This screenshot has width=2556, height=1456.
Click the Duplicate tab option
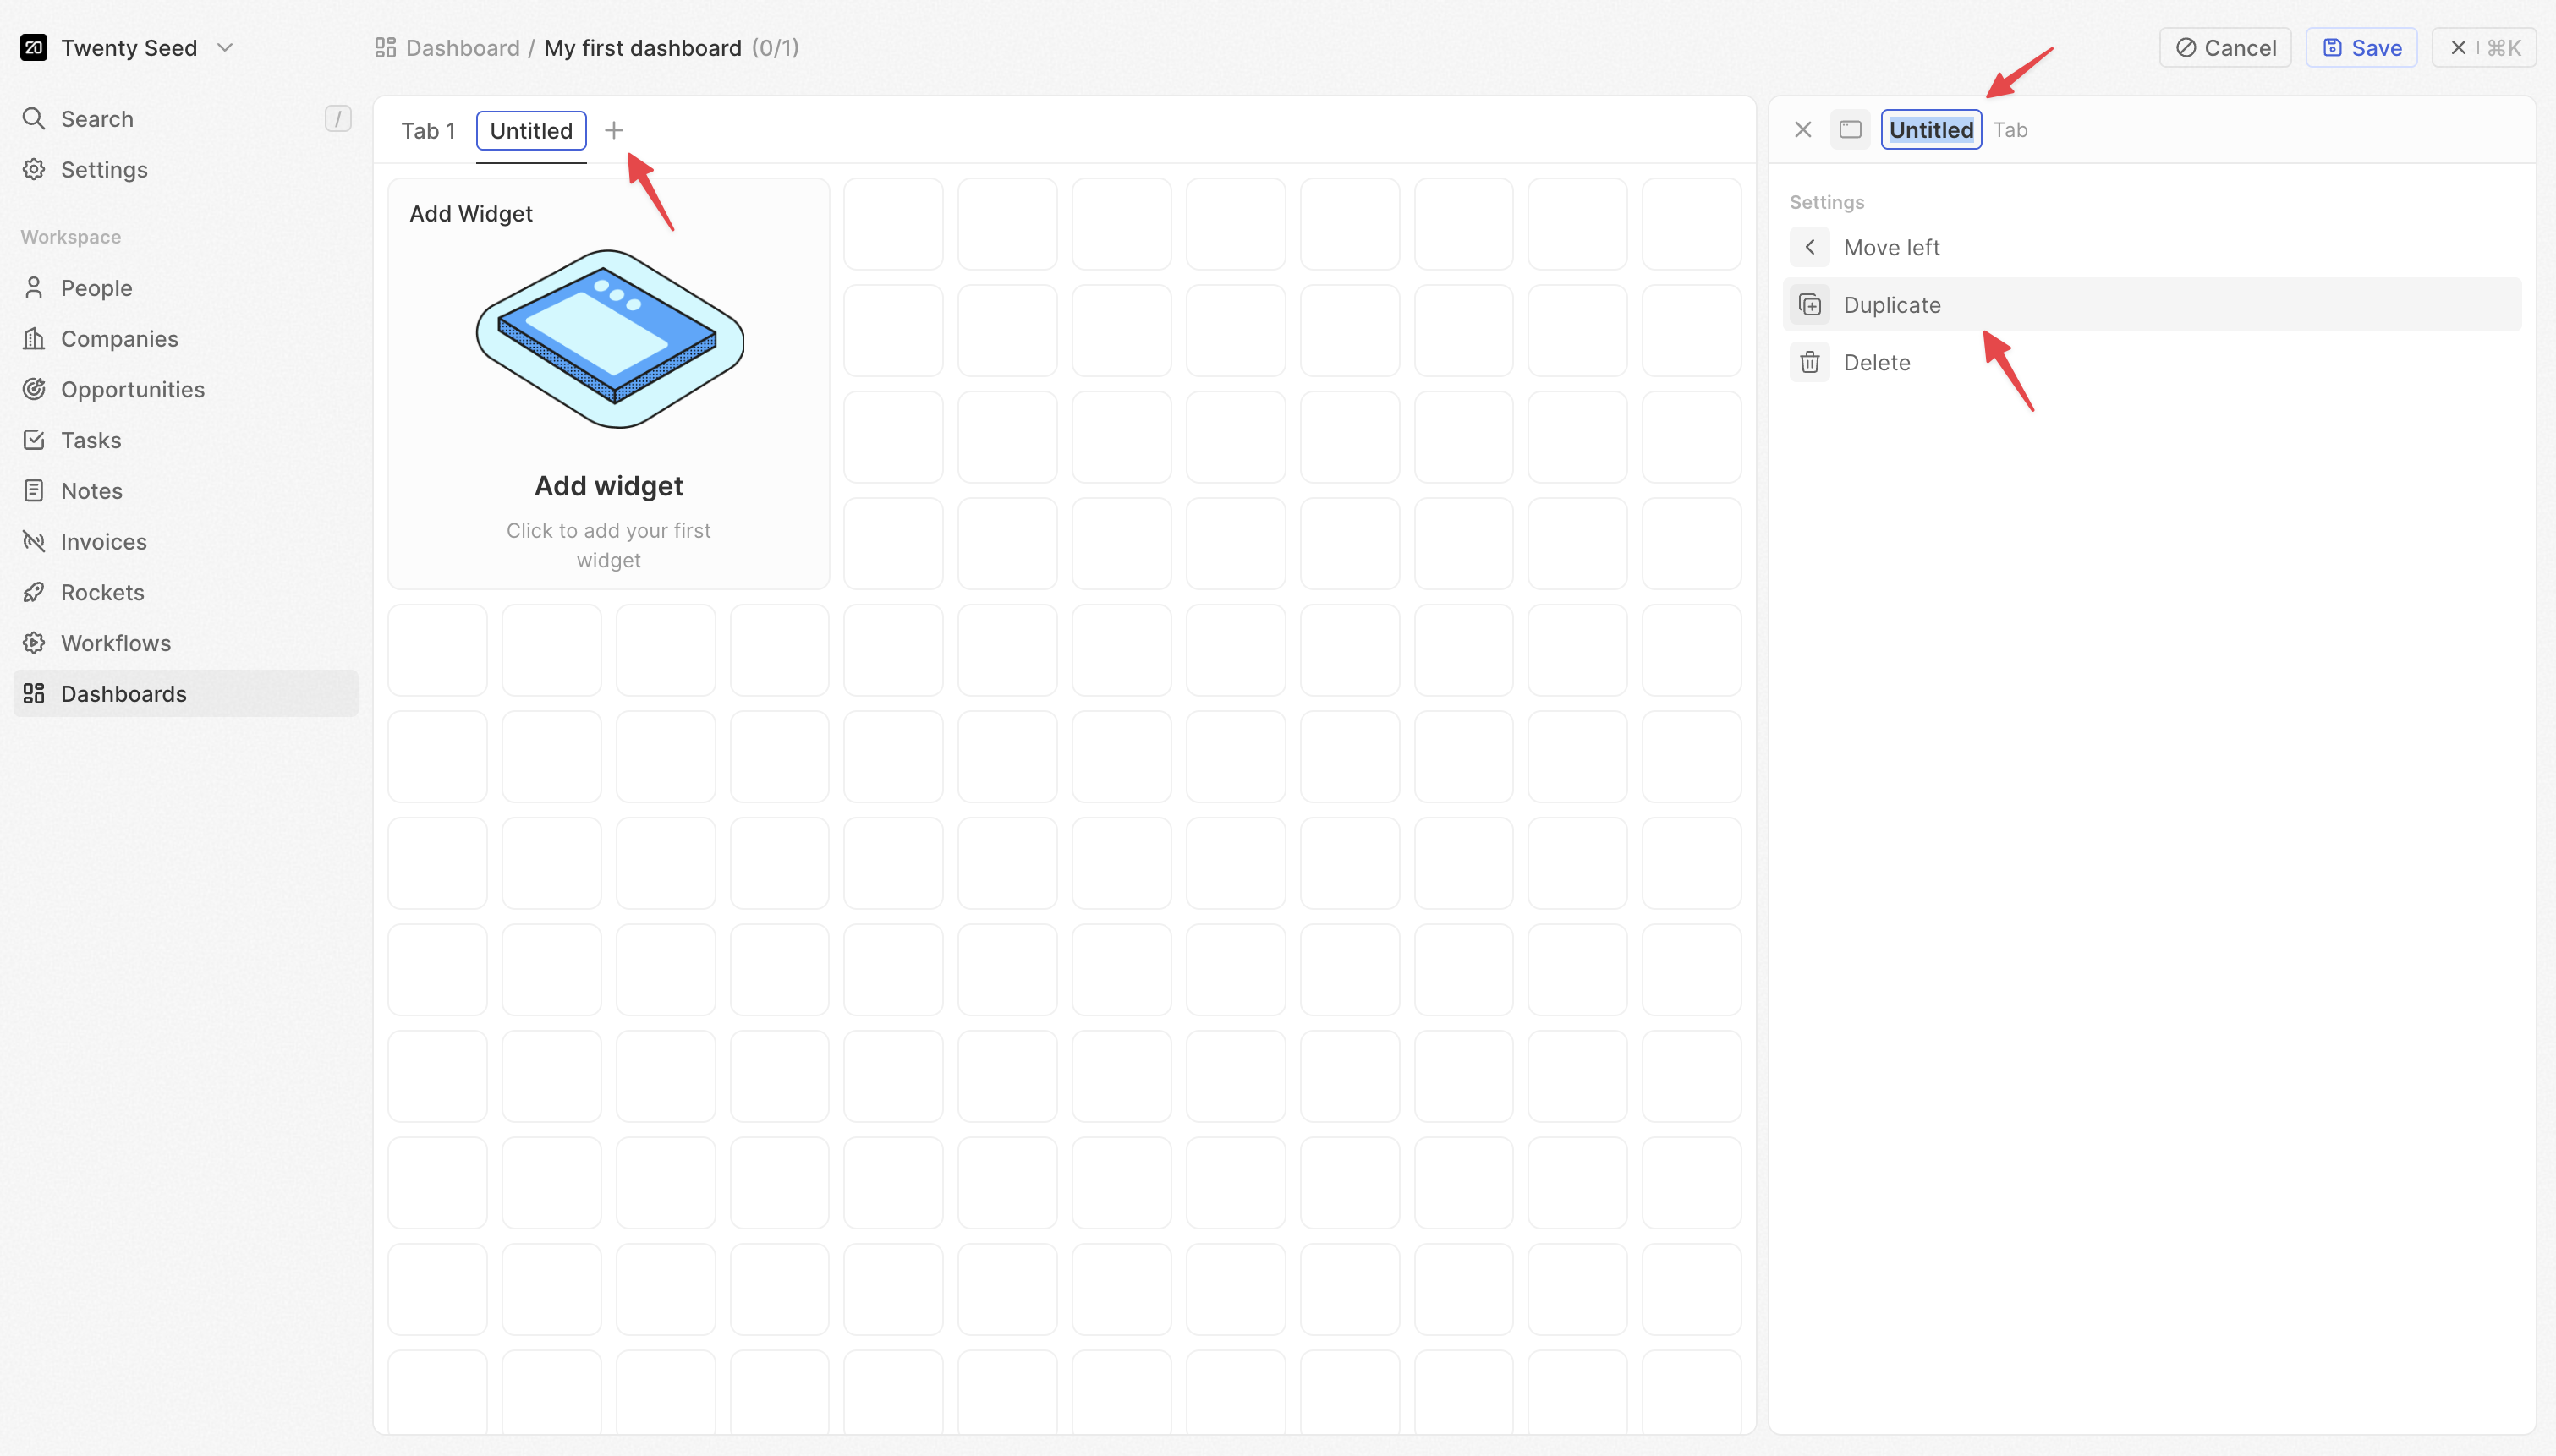1891,305
